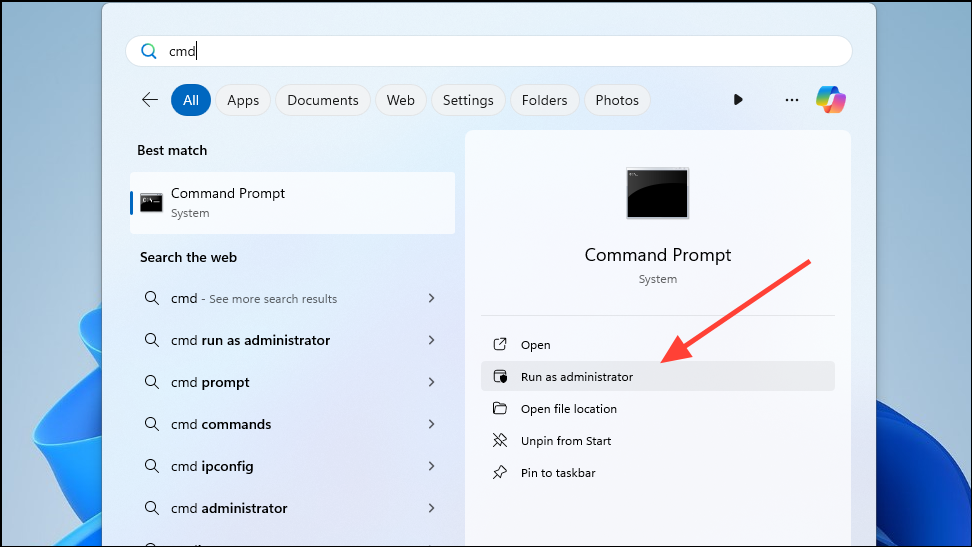Image resolution: width=972 pixels, height=547 pixels.
Task: Expand chevron for 'cmd commands' suggestion
Action: click(431, 424)
